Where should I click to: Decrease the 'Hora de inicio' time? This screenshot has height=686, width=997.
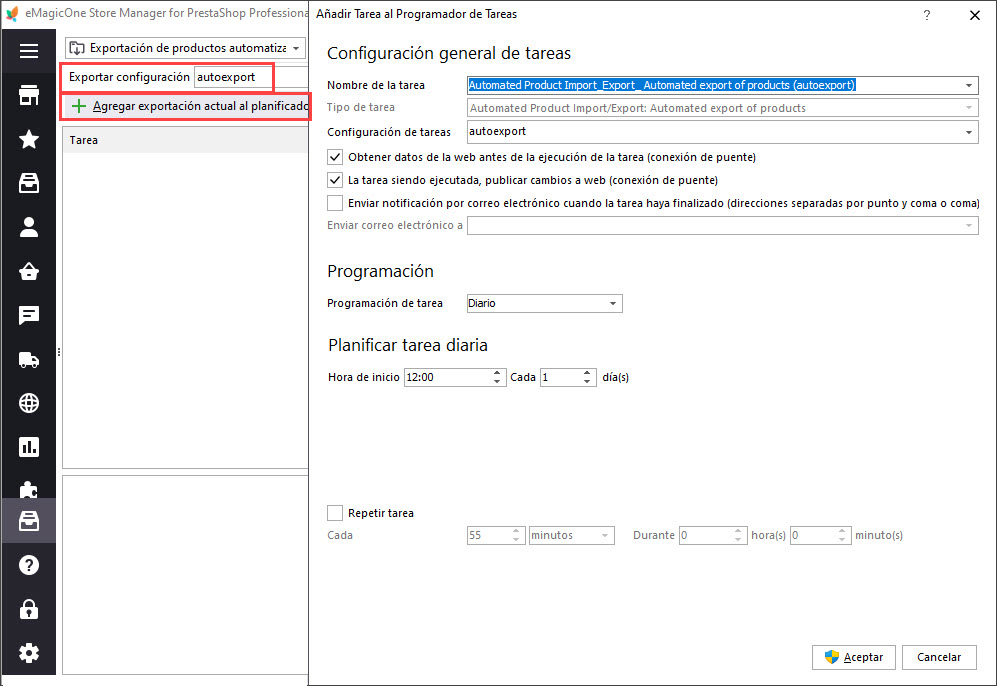[497, 382]
